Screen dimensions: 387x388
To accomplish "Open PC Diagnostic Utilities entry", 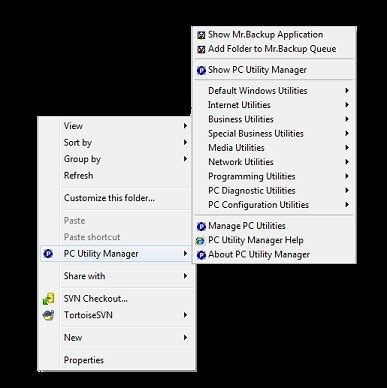I will 274,191.
